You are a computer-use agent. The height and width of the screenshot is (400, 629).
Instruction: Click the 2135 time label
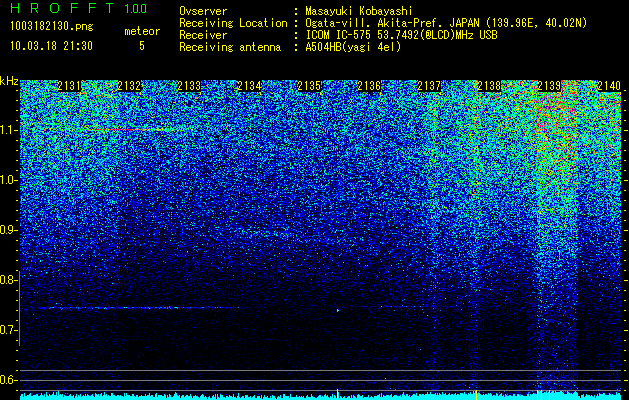(309, 86)
